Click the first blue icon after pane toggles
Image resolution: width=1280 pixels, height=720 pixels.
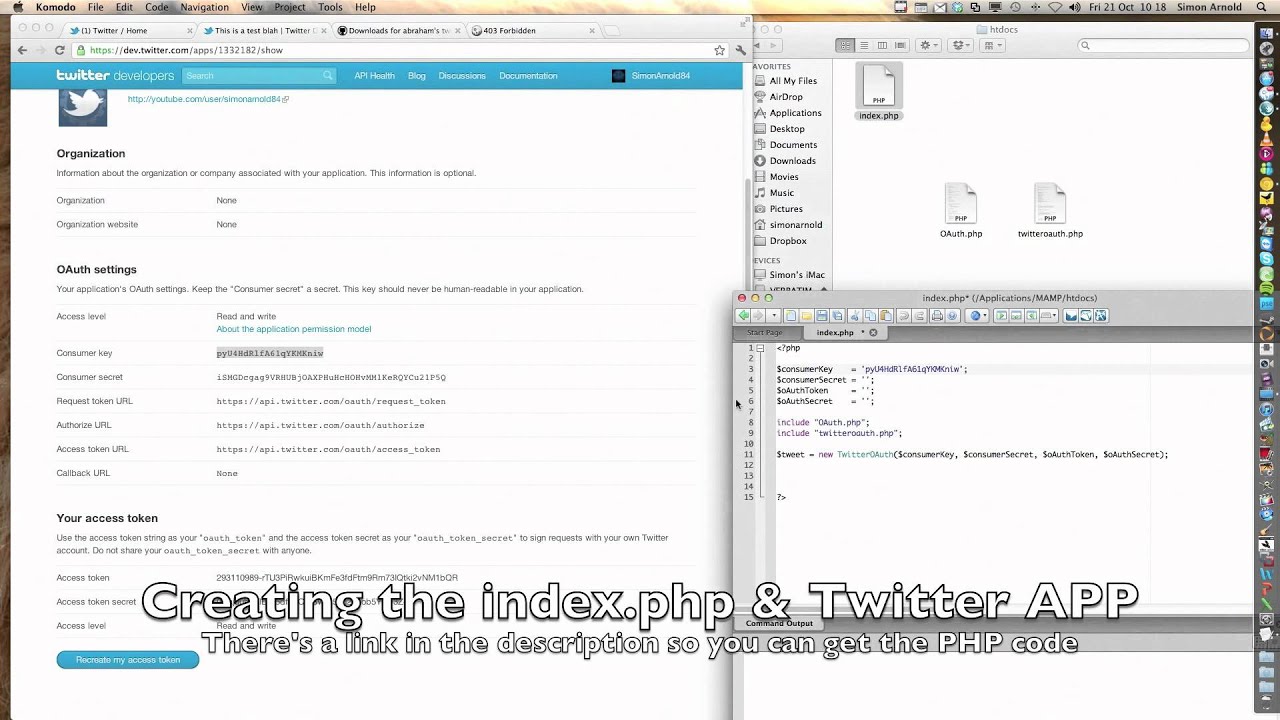pos(1070,316)
